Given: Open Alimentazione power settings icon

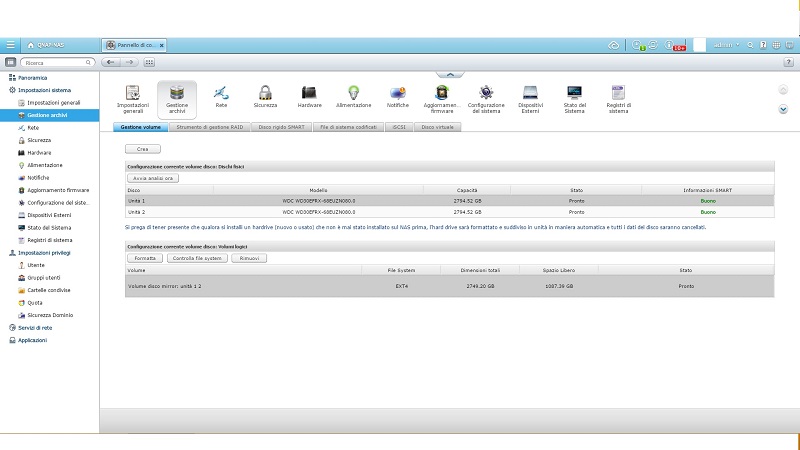Looking at the screenshot, I should pyautogui.click(x=353, y=95).
